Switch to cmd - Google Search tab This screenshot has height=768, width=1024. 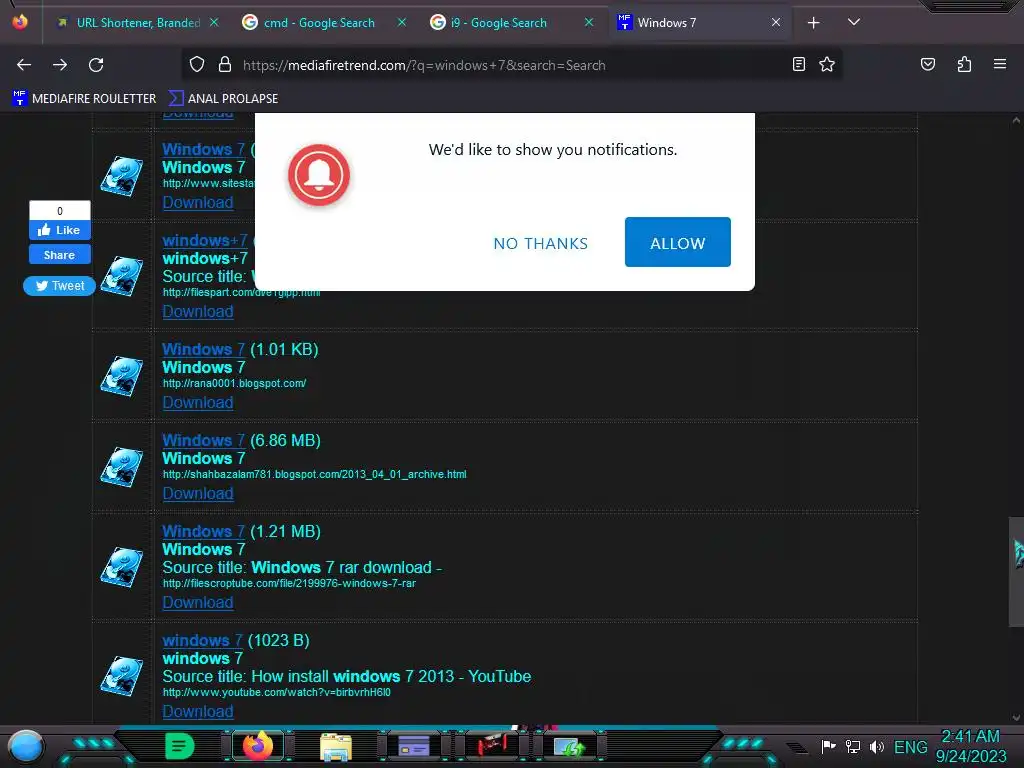pos(319,23)
